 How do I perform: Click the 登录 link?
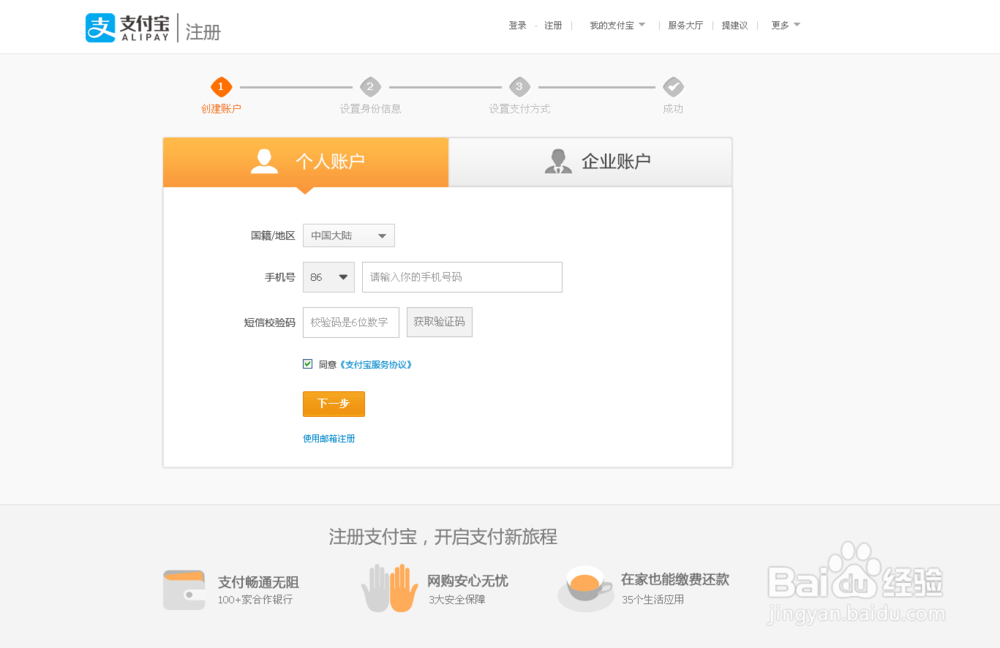click(517, 26)
